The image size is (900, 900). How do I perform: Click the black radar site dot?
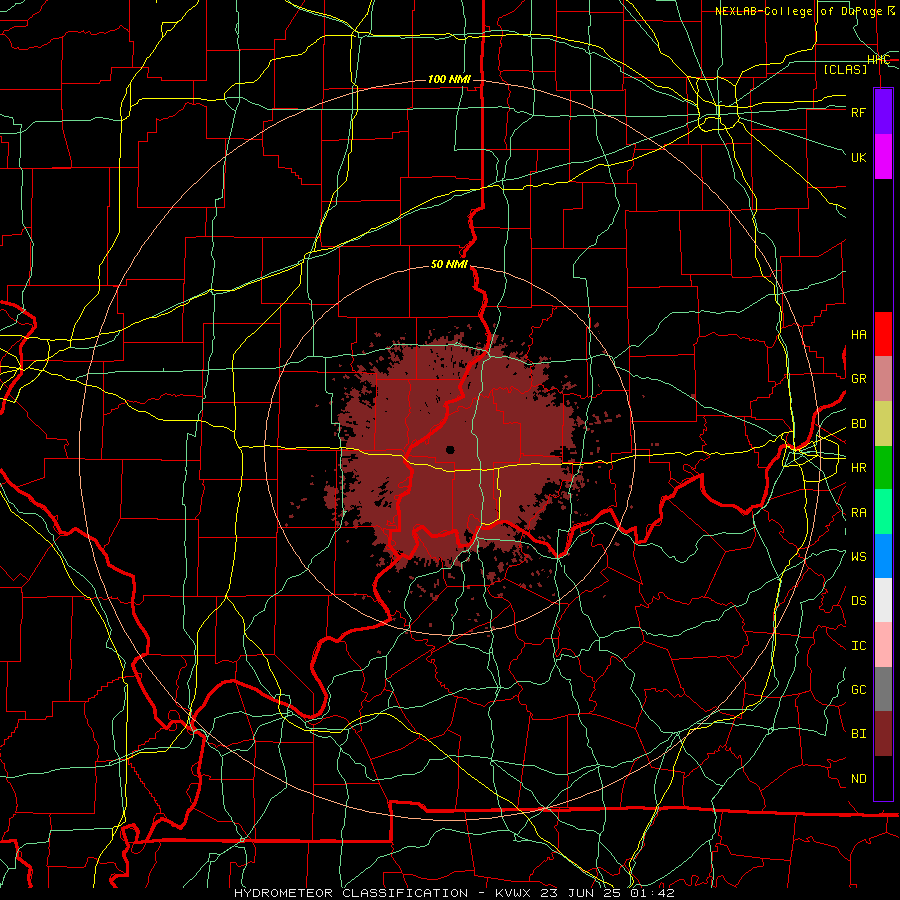coord(450,450)
